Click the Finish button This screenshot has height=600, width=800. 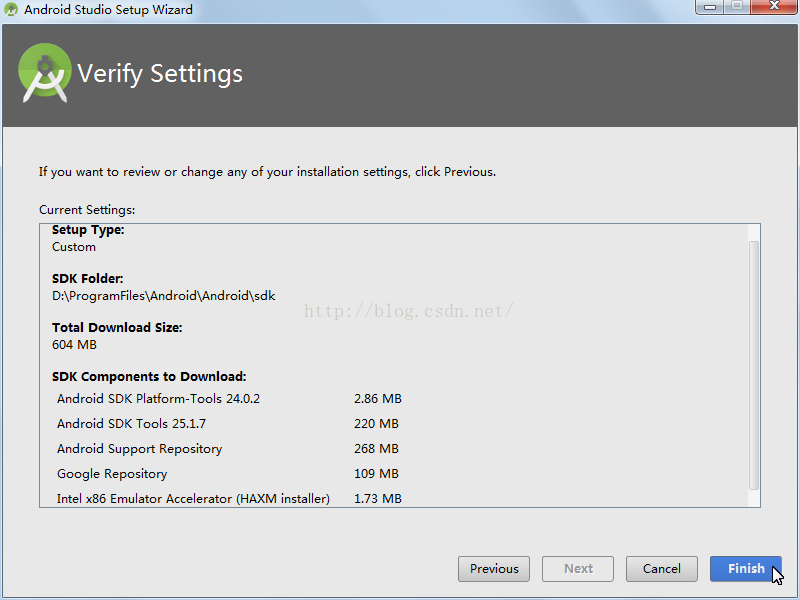(745, 568)
